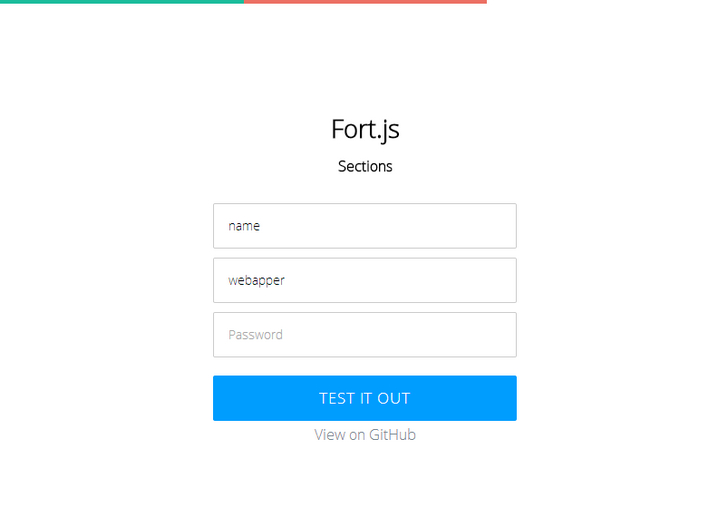The width and height of the screenshot is (728, 508).
Task: Open the View on GitHub link
Action: pyautogui.click(x=365, y=435)
